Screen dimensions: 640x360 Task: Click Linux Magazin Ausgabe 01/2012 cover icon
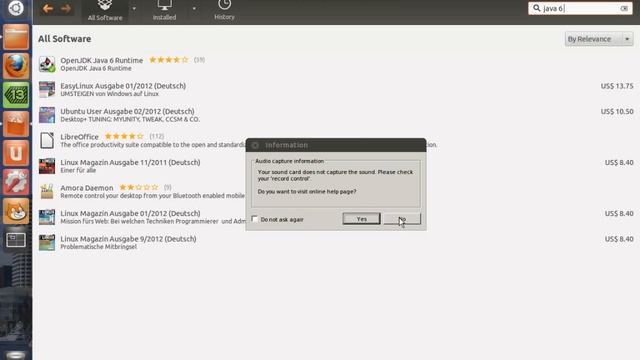tap(47, 217)
